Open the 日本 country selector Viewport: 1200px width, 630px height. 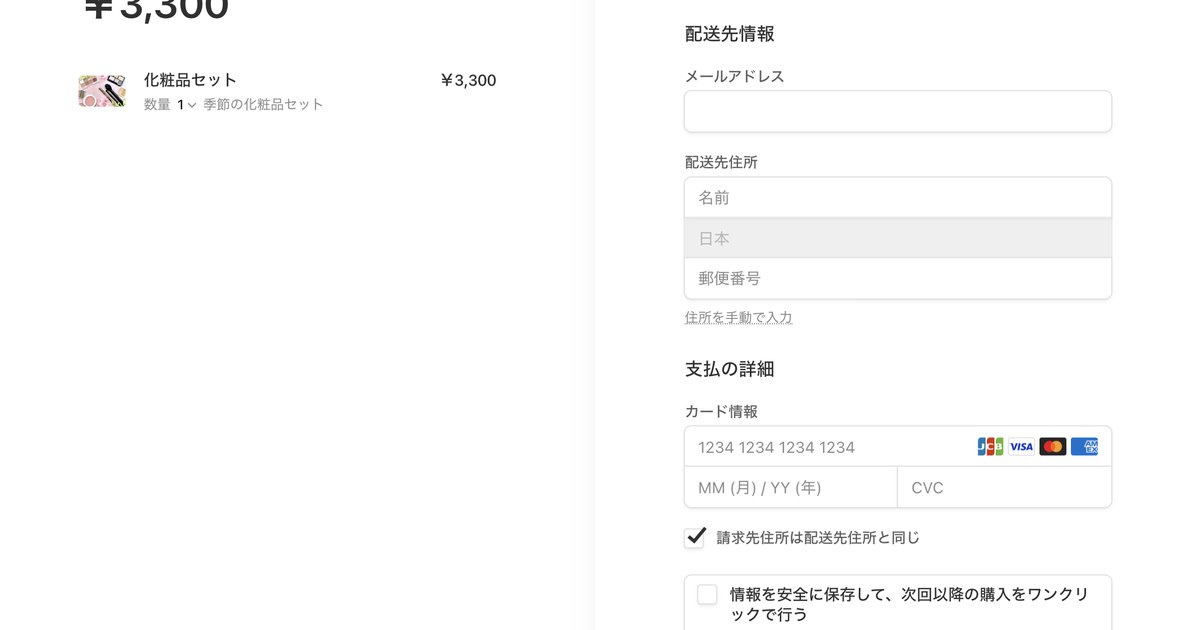point(897,238)
